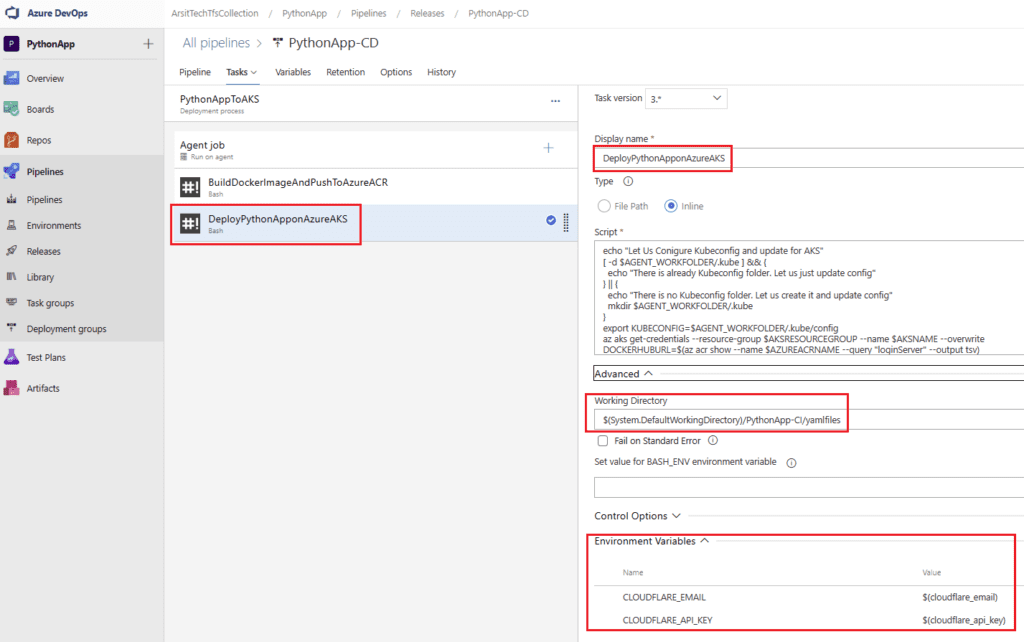
Task: Expand the Control Options section
Action: 637,516
